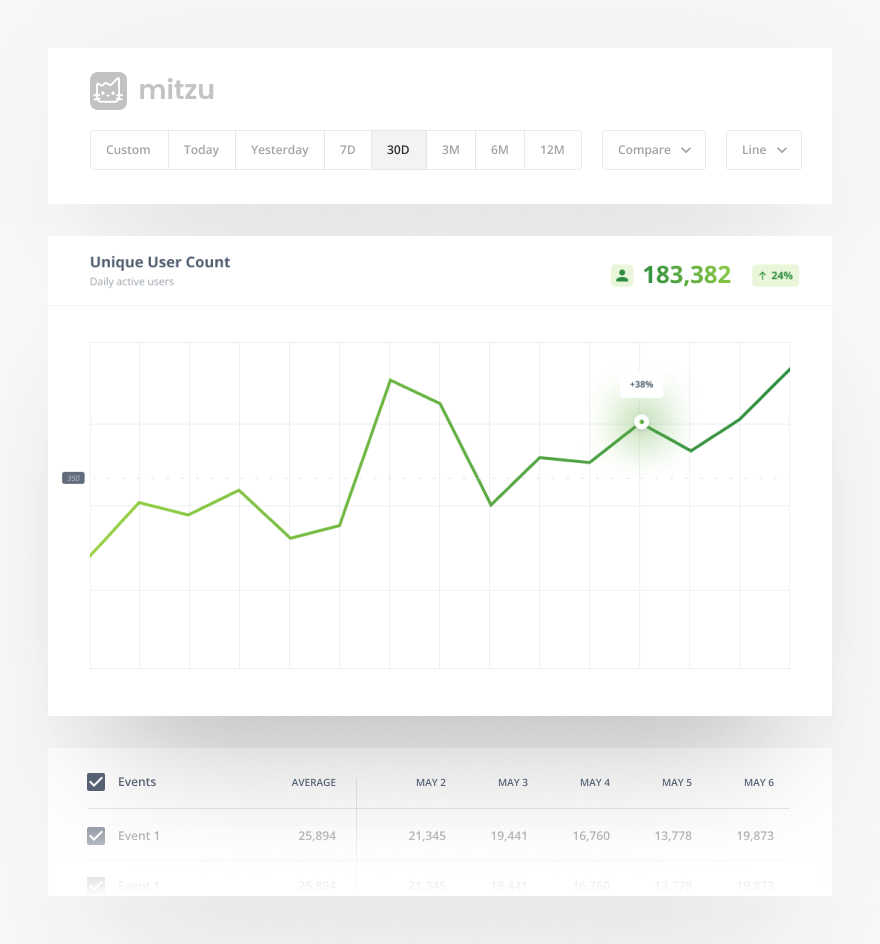880x944 pixels.
Task: Switch to the 3M view
Action: 450,149
